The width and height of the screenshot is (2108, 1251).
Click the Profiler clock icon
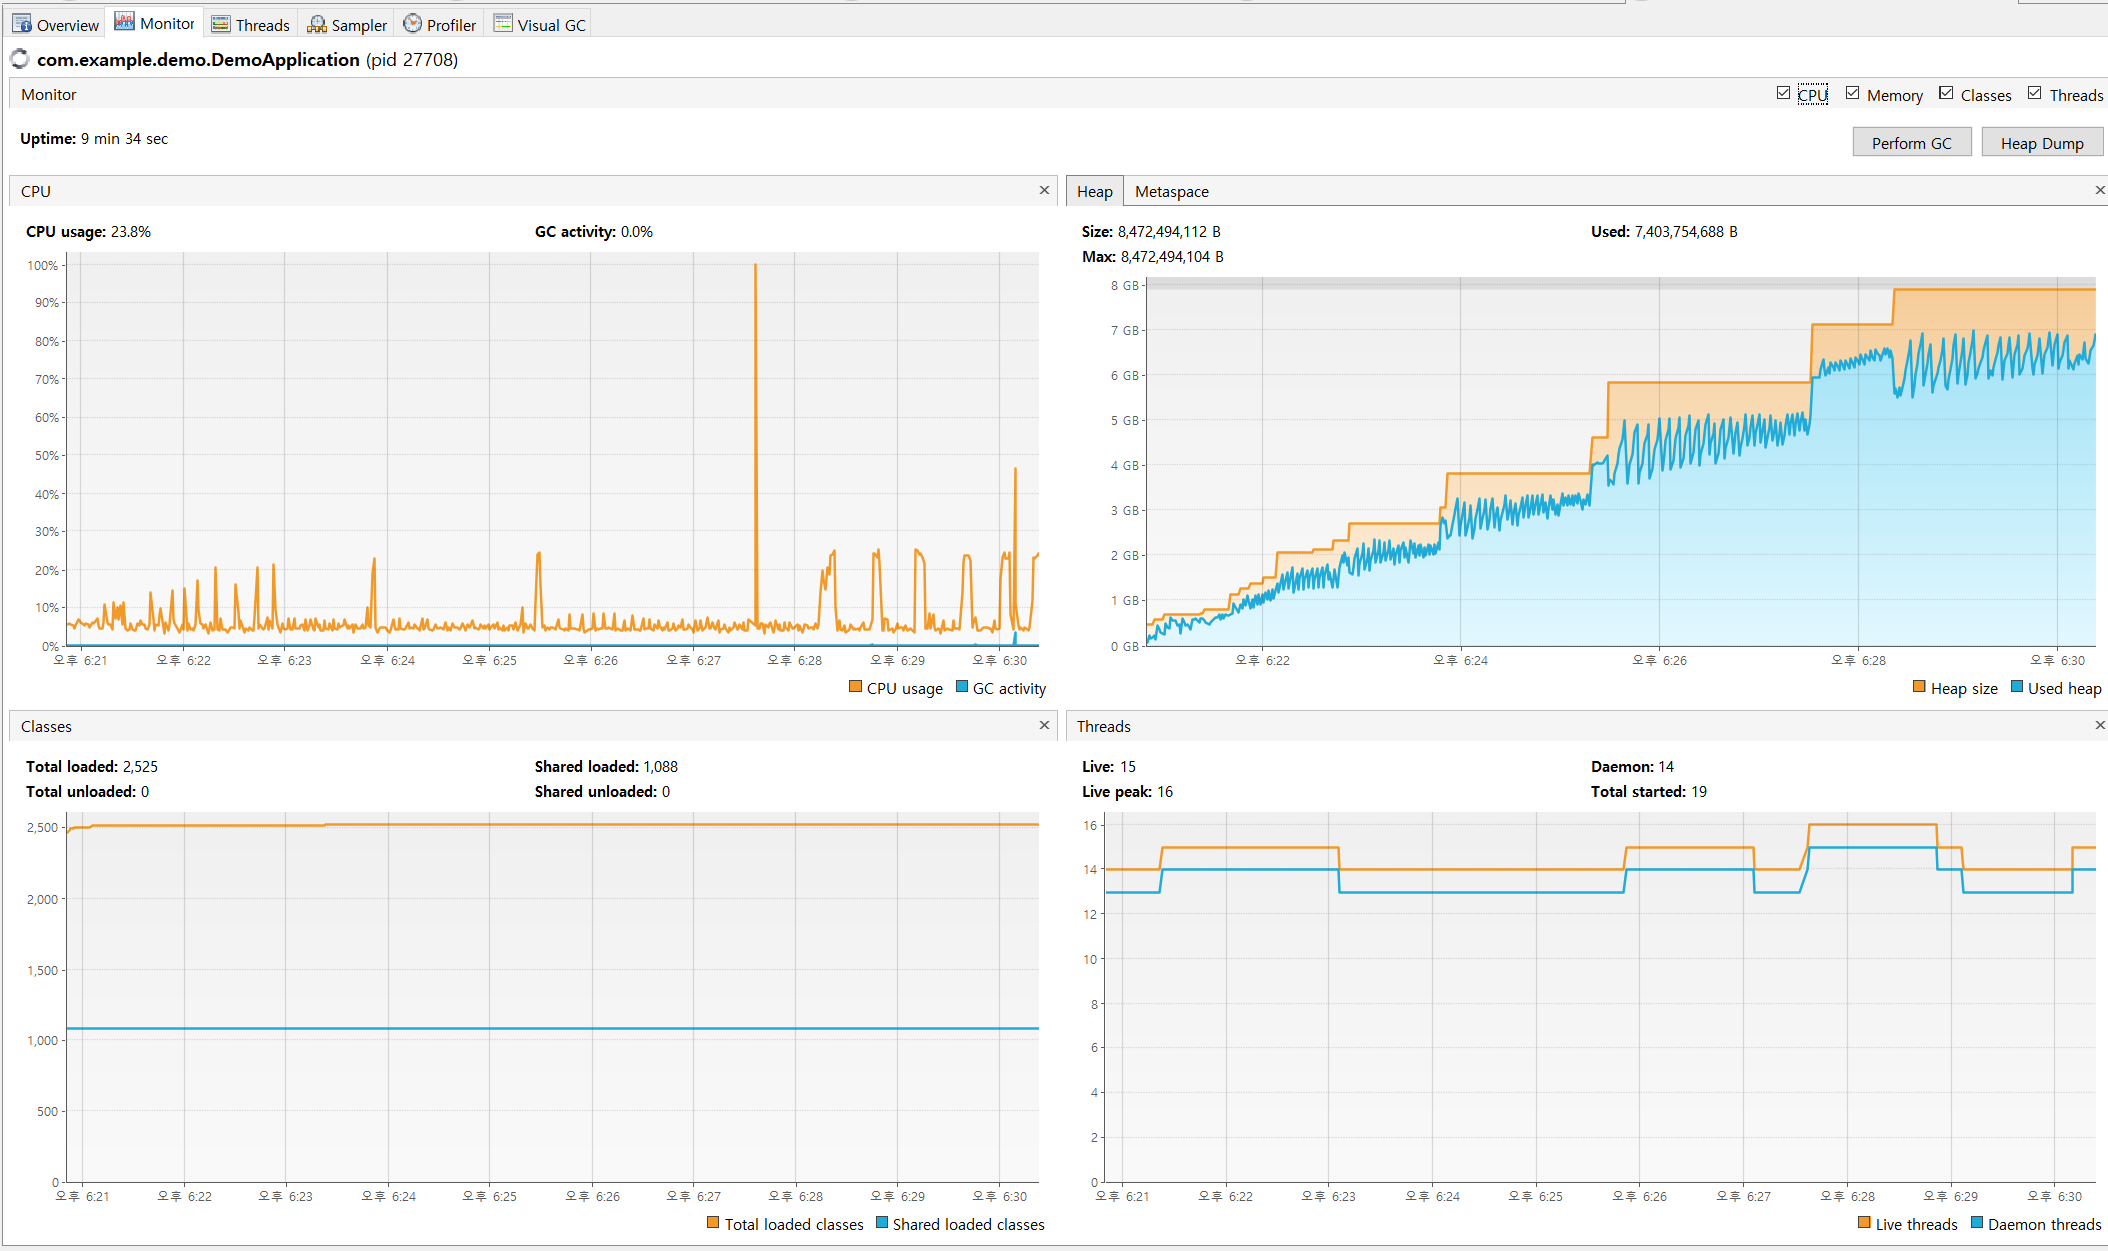412,23
